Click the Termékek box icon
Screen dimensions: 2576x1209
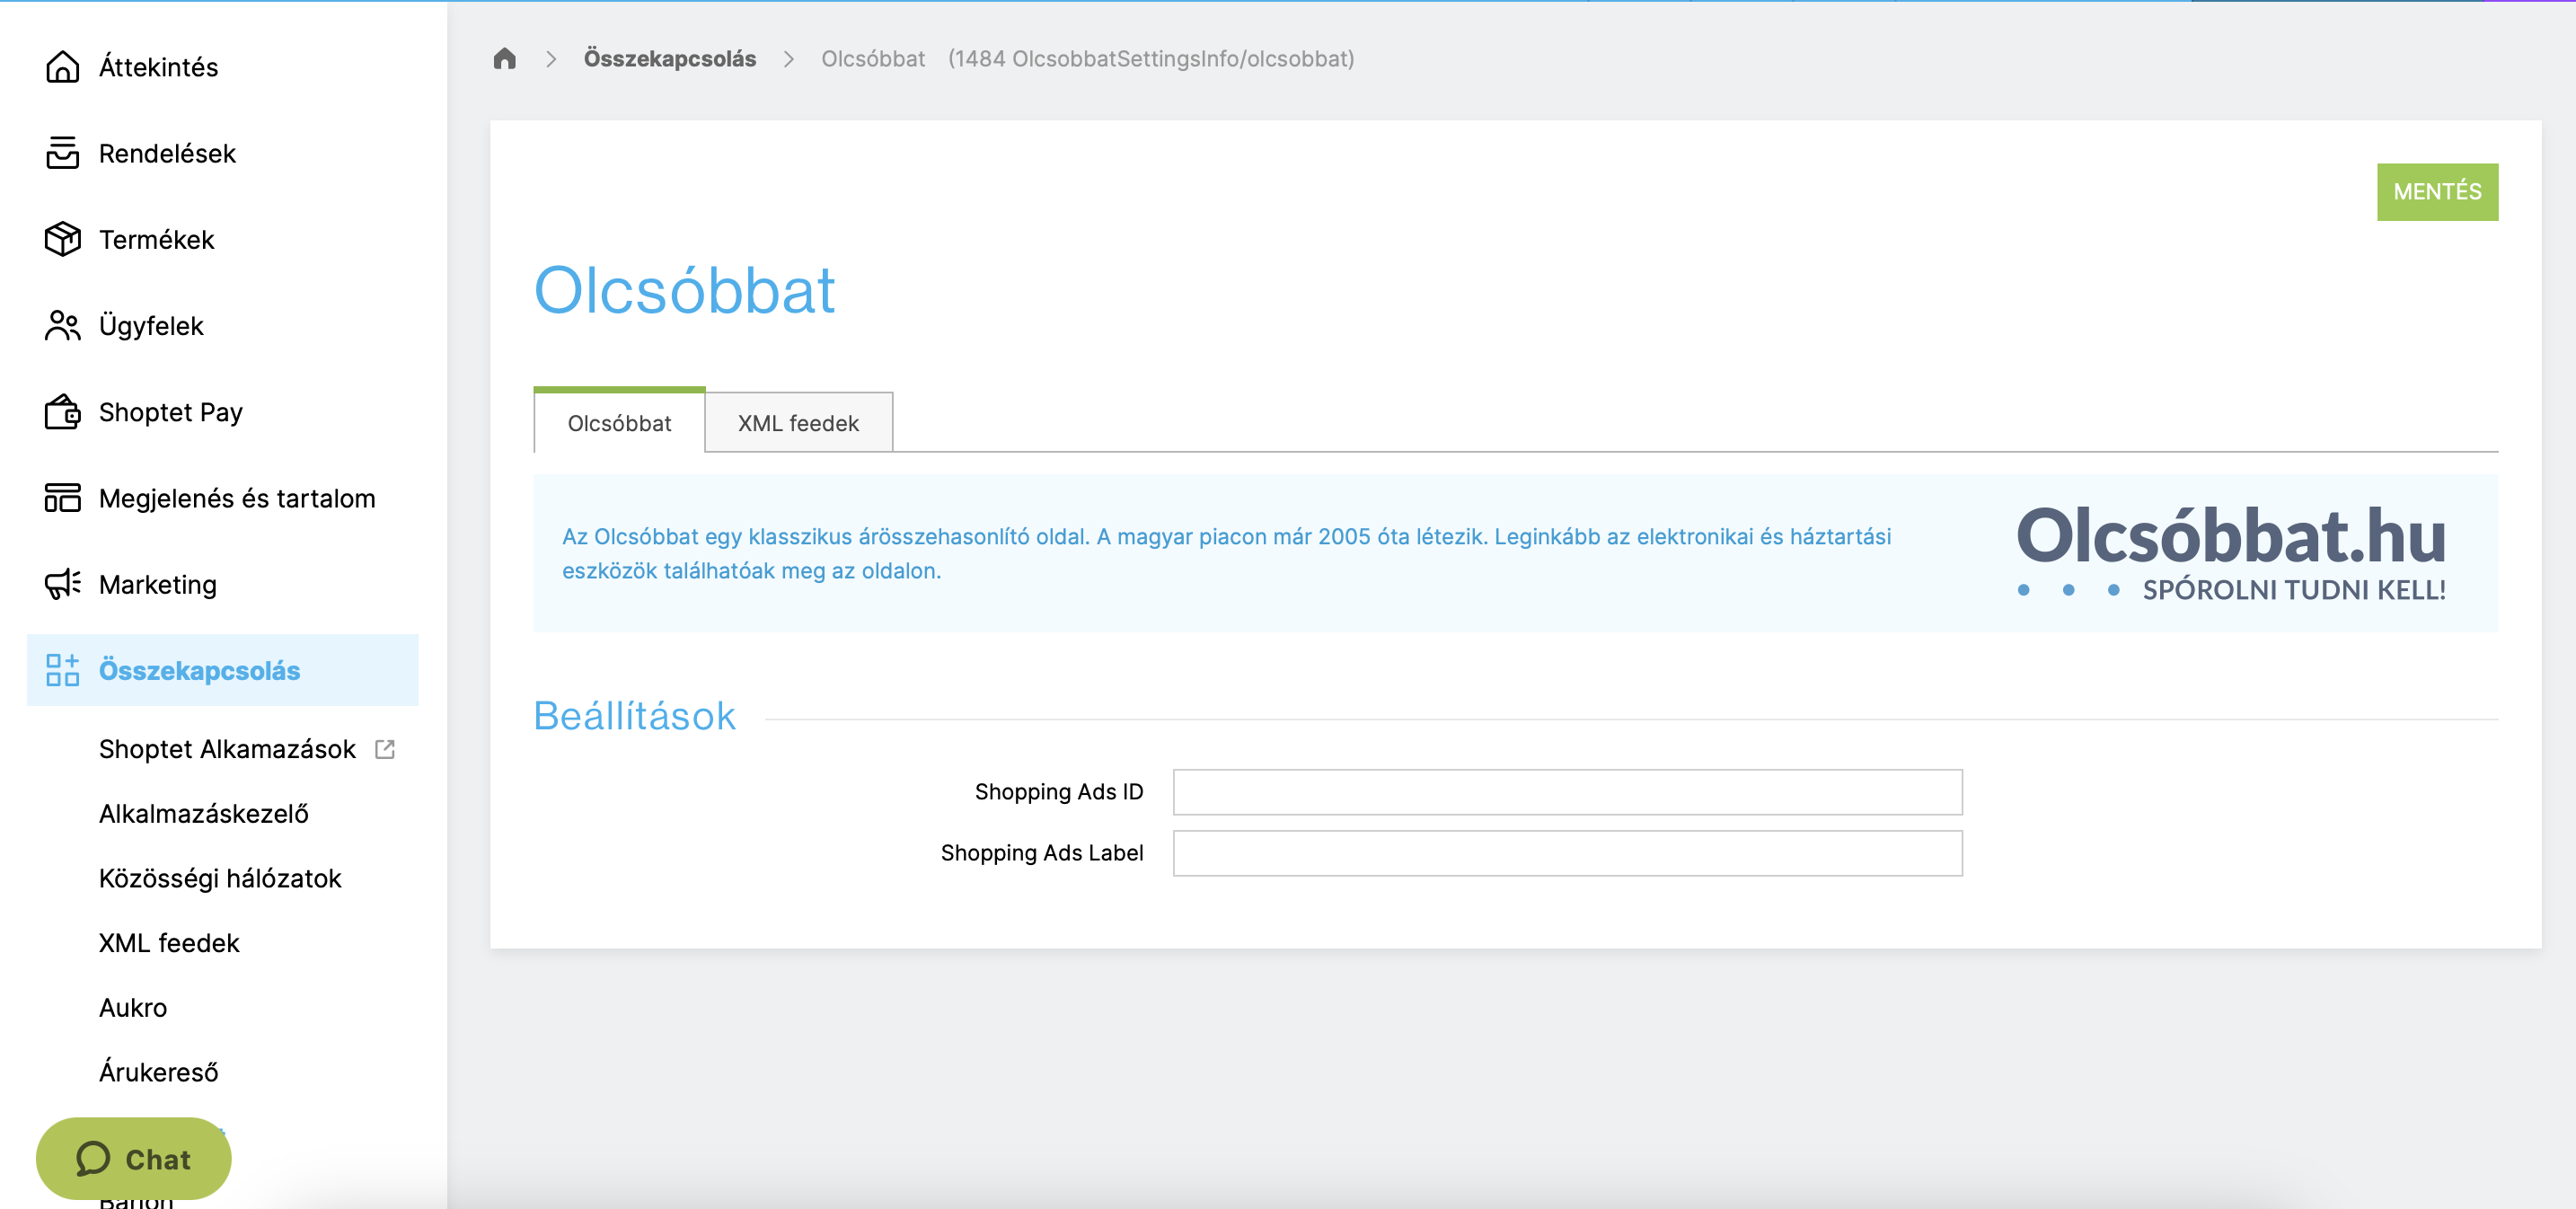pos(62,239)
